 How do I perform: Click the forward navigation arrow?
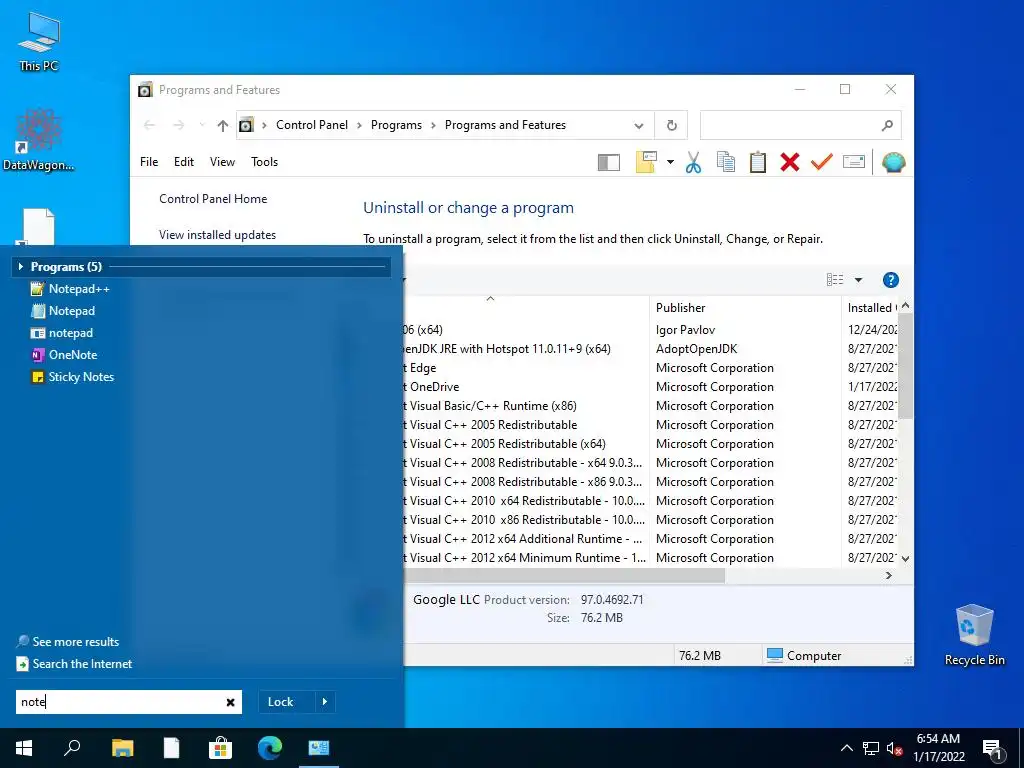tap(178, 125)
